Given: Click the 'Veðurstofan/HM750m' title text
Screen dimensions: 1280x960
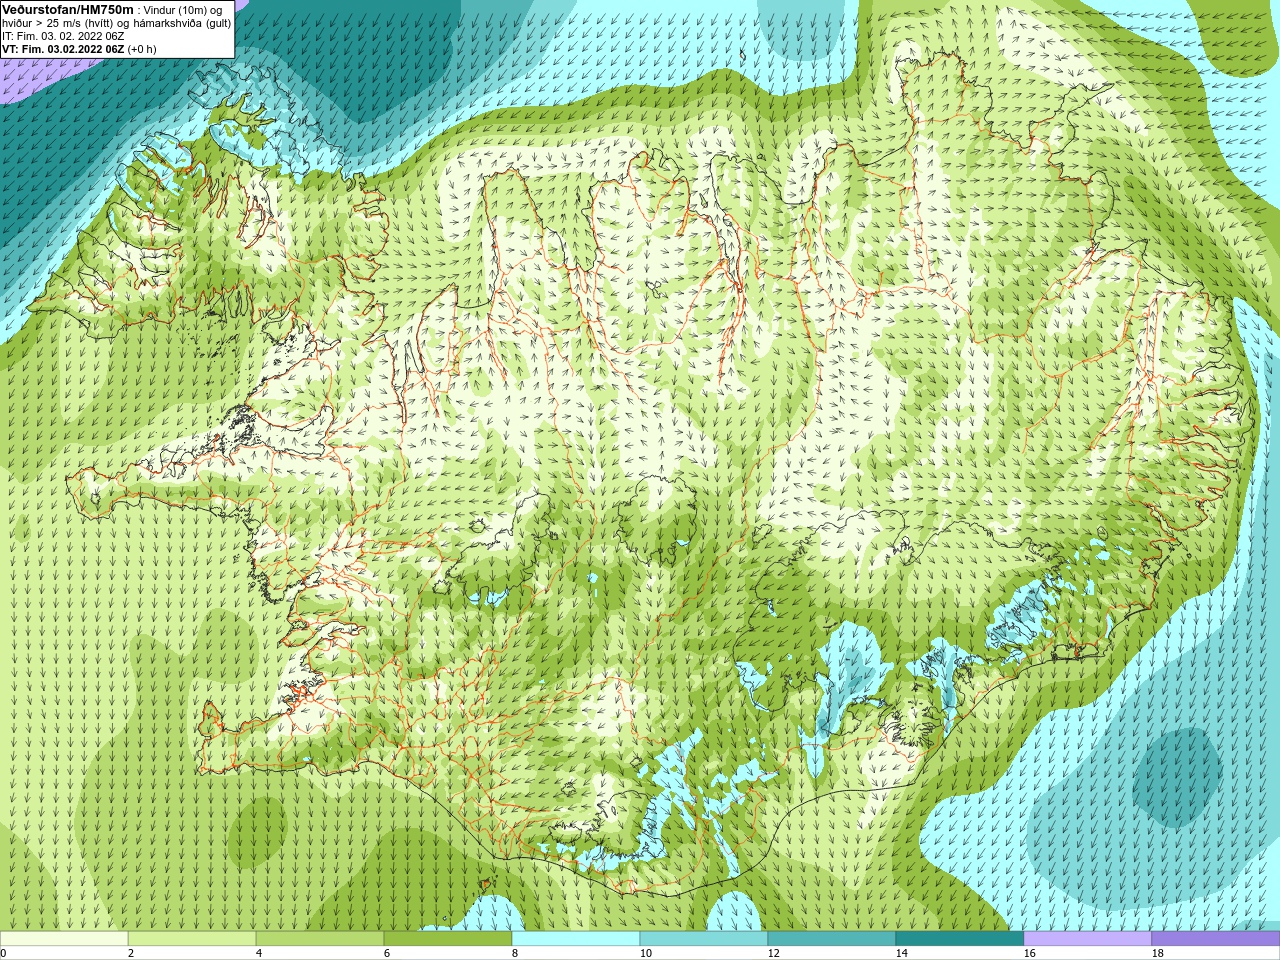Looking at the screenshot, I should (x=67, y=9).
